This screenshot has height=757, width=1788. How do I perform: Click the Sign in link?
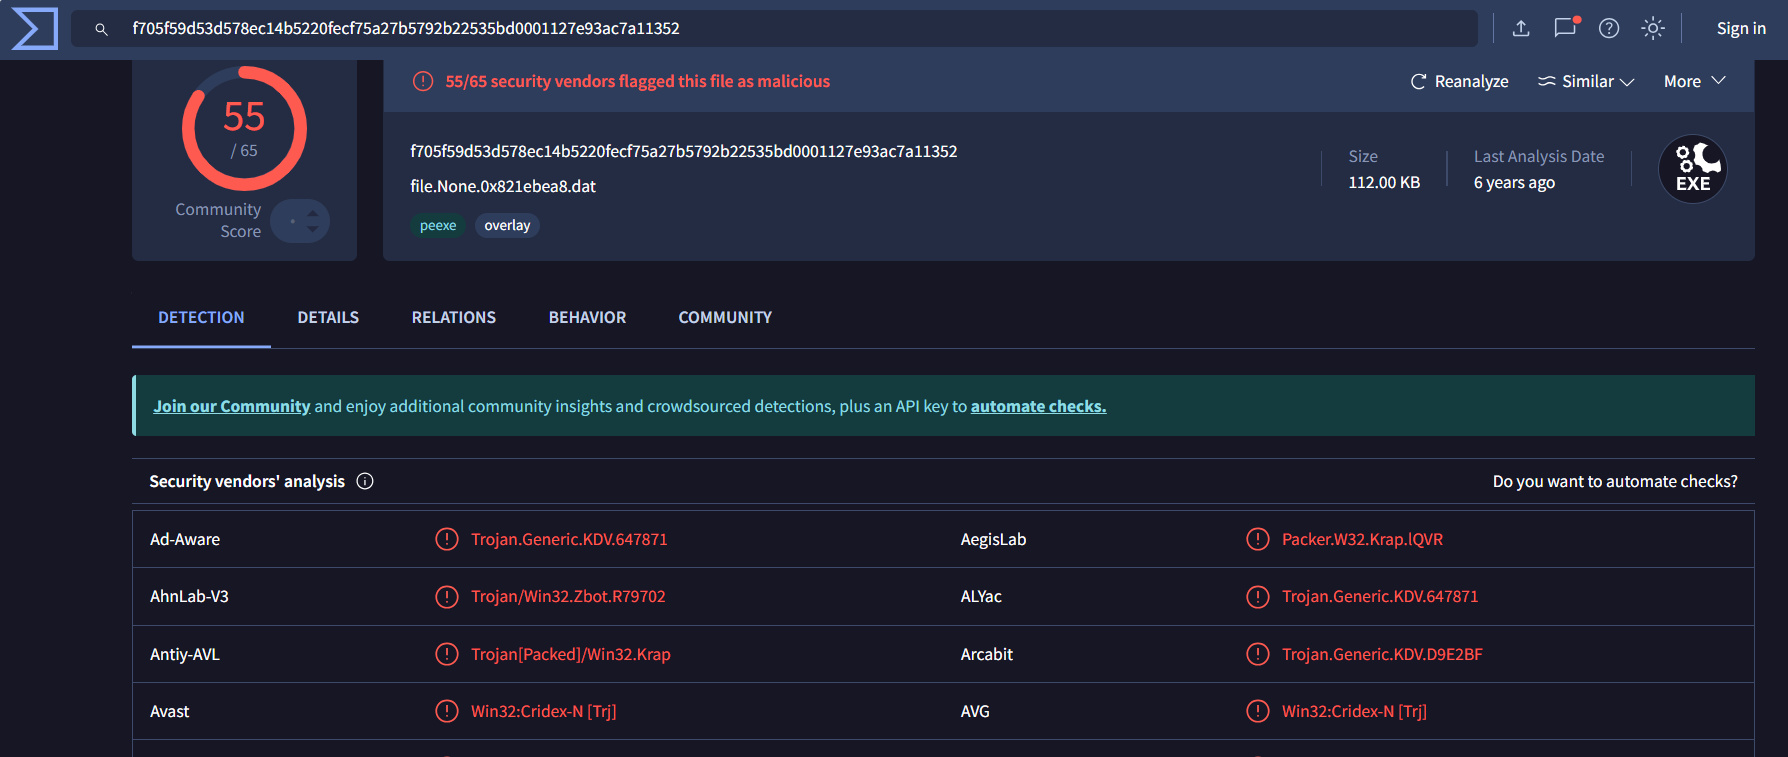pyautogui.click(x=1741, y=28)
